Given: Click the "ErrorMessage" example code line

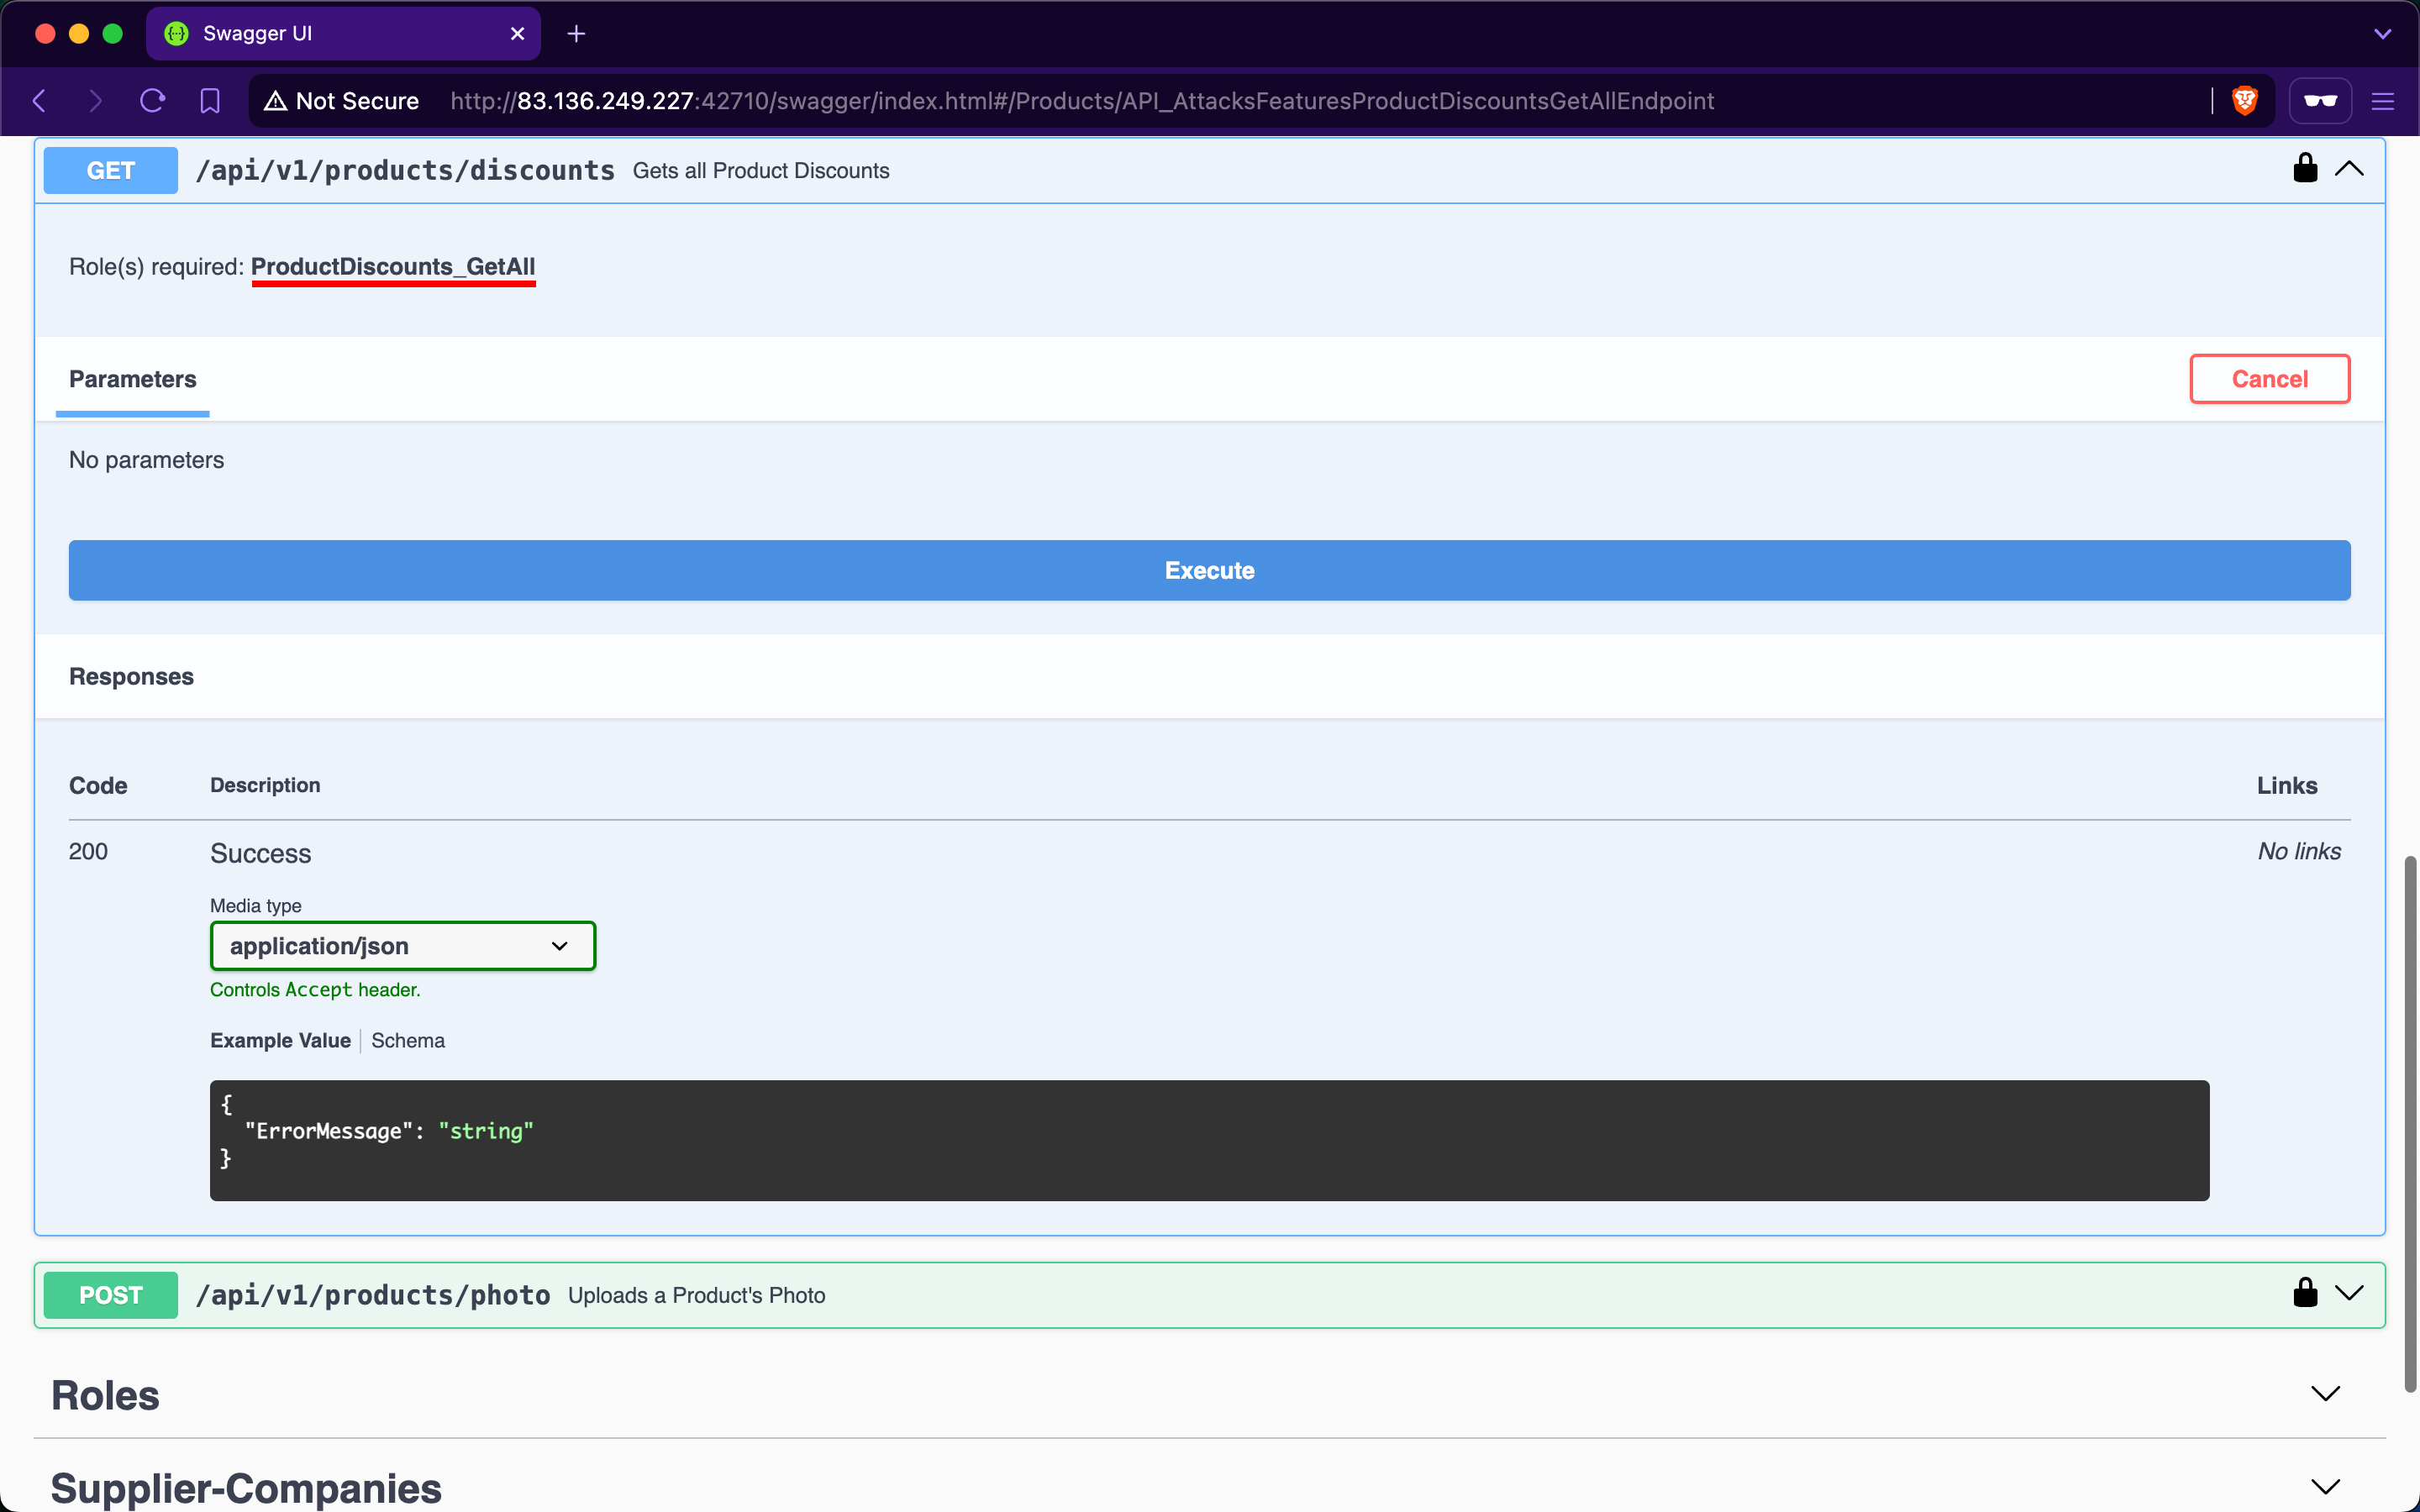Looking at the screenshot, I should pyautogui.click(x=389, y=1131).
